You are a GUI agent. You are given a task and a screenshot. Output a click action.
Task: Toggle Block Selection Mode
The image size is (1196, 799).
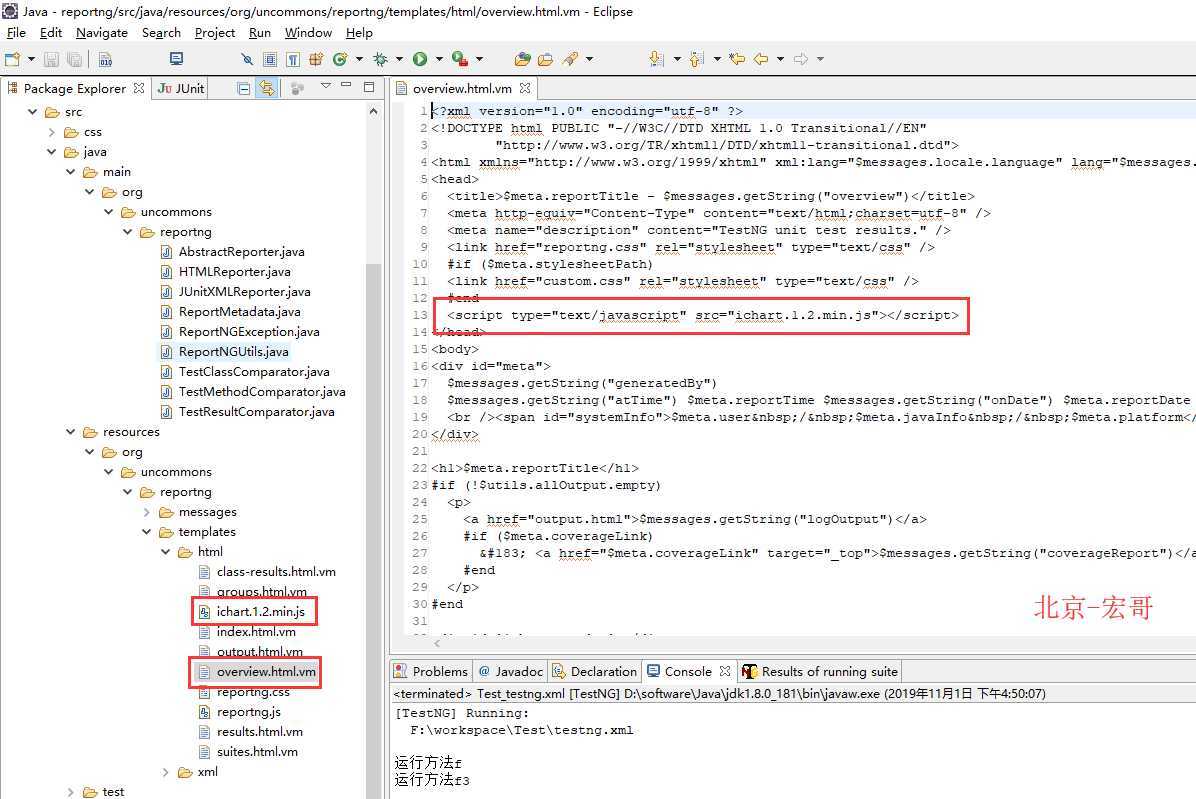pyautogui.click(x=270, y=59)
